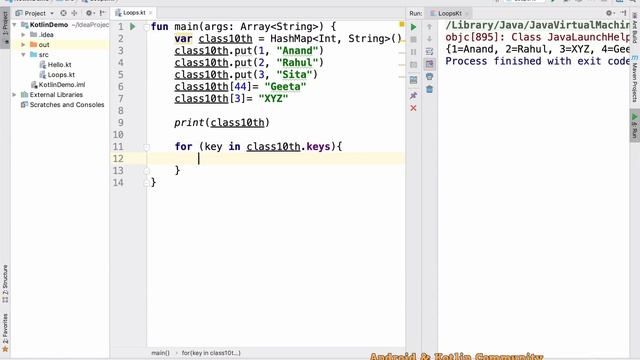Viewport: 640px width, 360px height.
Task: Pin the Run tab
Action: 413,96
